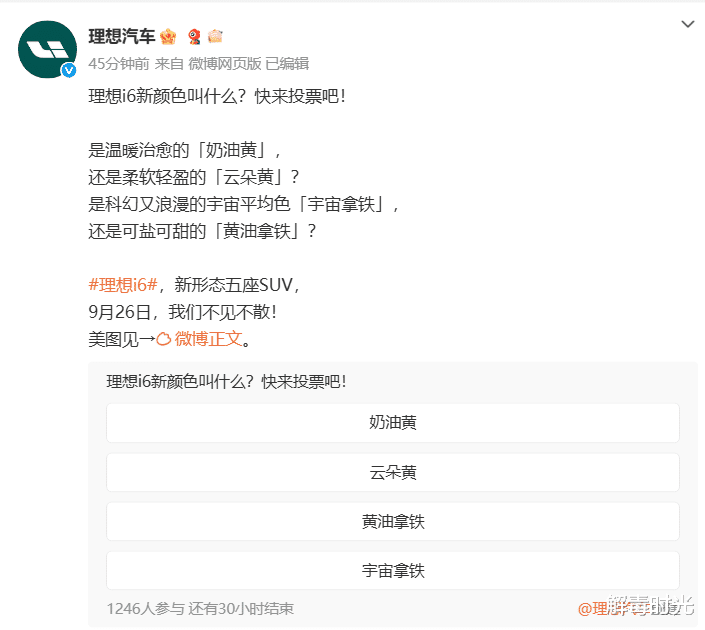Click the 理想汽车 account name
The height and width of the screenshot is (630, 705).
122,36
